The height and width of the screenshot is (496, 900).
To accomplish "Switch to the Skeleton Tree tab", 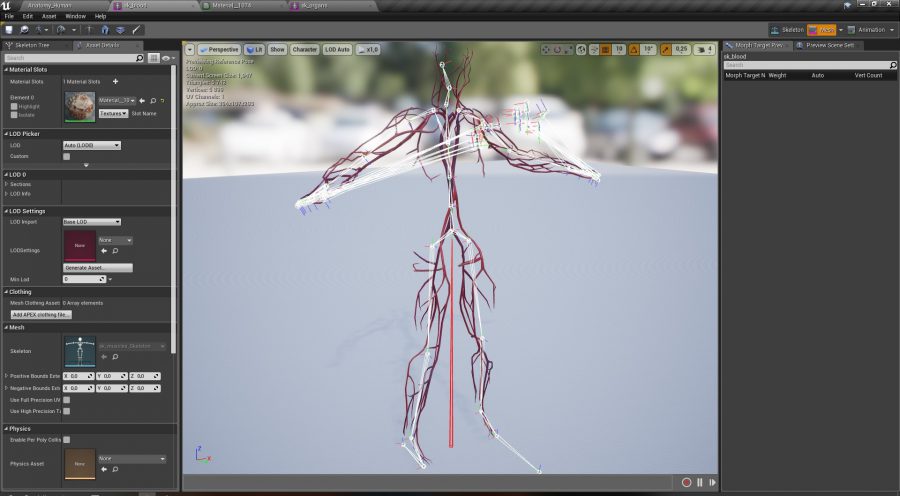I will coord(32,45).
